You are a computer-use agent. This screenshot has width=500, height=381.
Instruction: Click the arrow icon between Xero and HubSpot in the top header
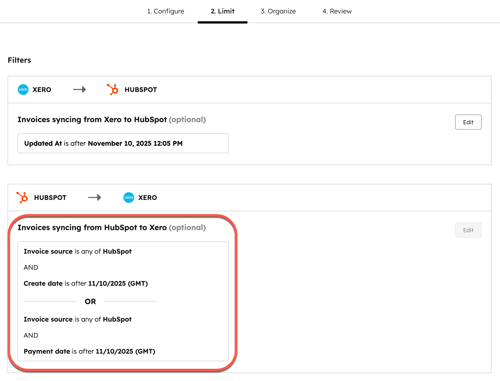[79, 89]
